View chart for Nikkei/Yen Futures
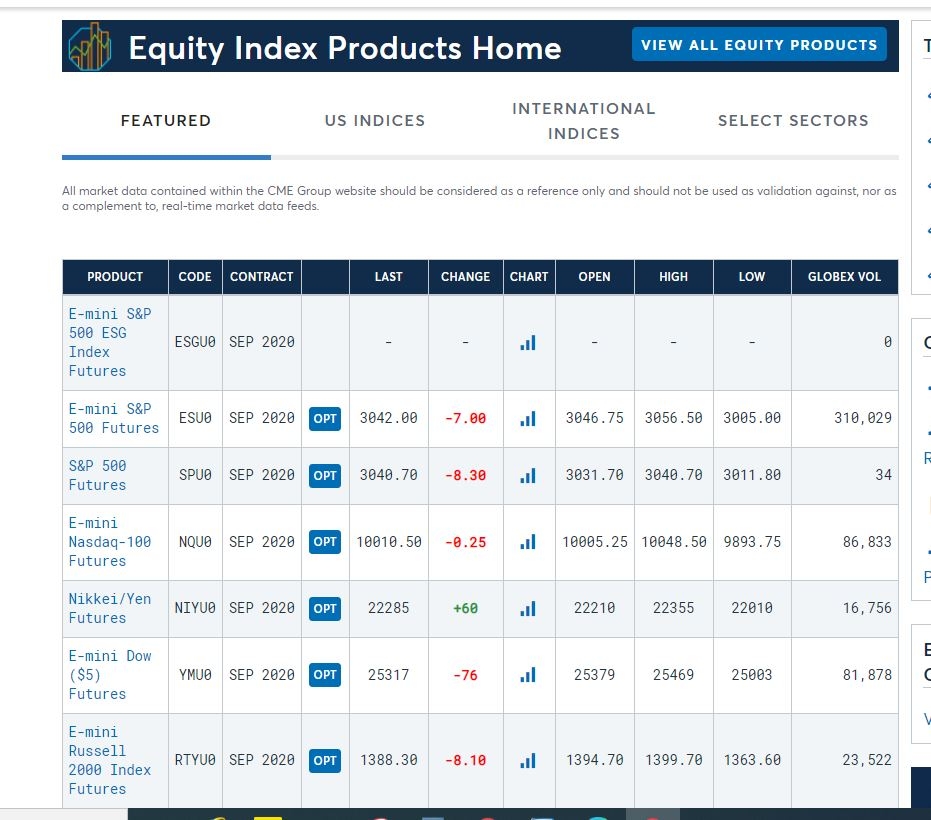931x820 pixels. click(x=528, y=609)
